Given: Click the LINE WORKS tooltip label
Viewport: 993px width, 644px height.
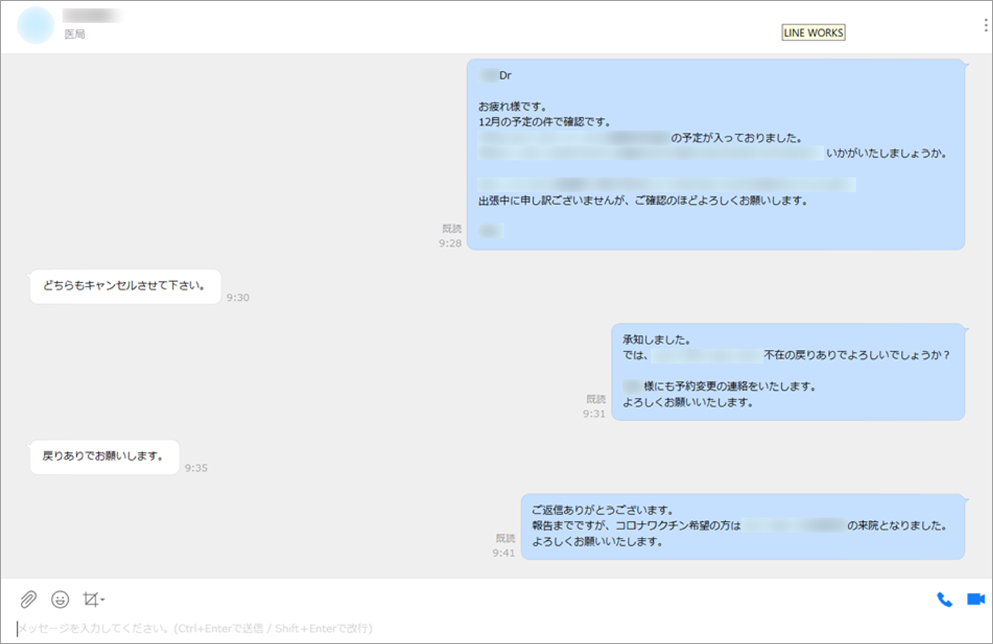Looking at the screenshot, I should point(813,33).
